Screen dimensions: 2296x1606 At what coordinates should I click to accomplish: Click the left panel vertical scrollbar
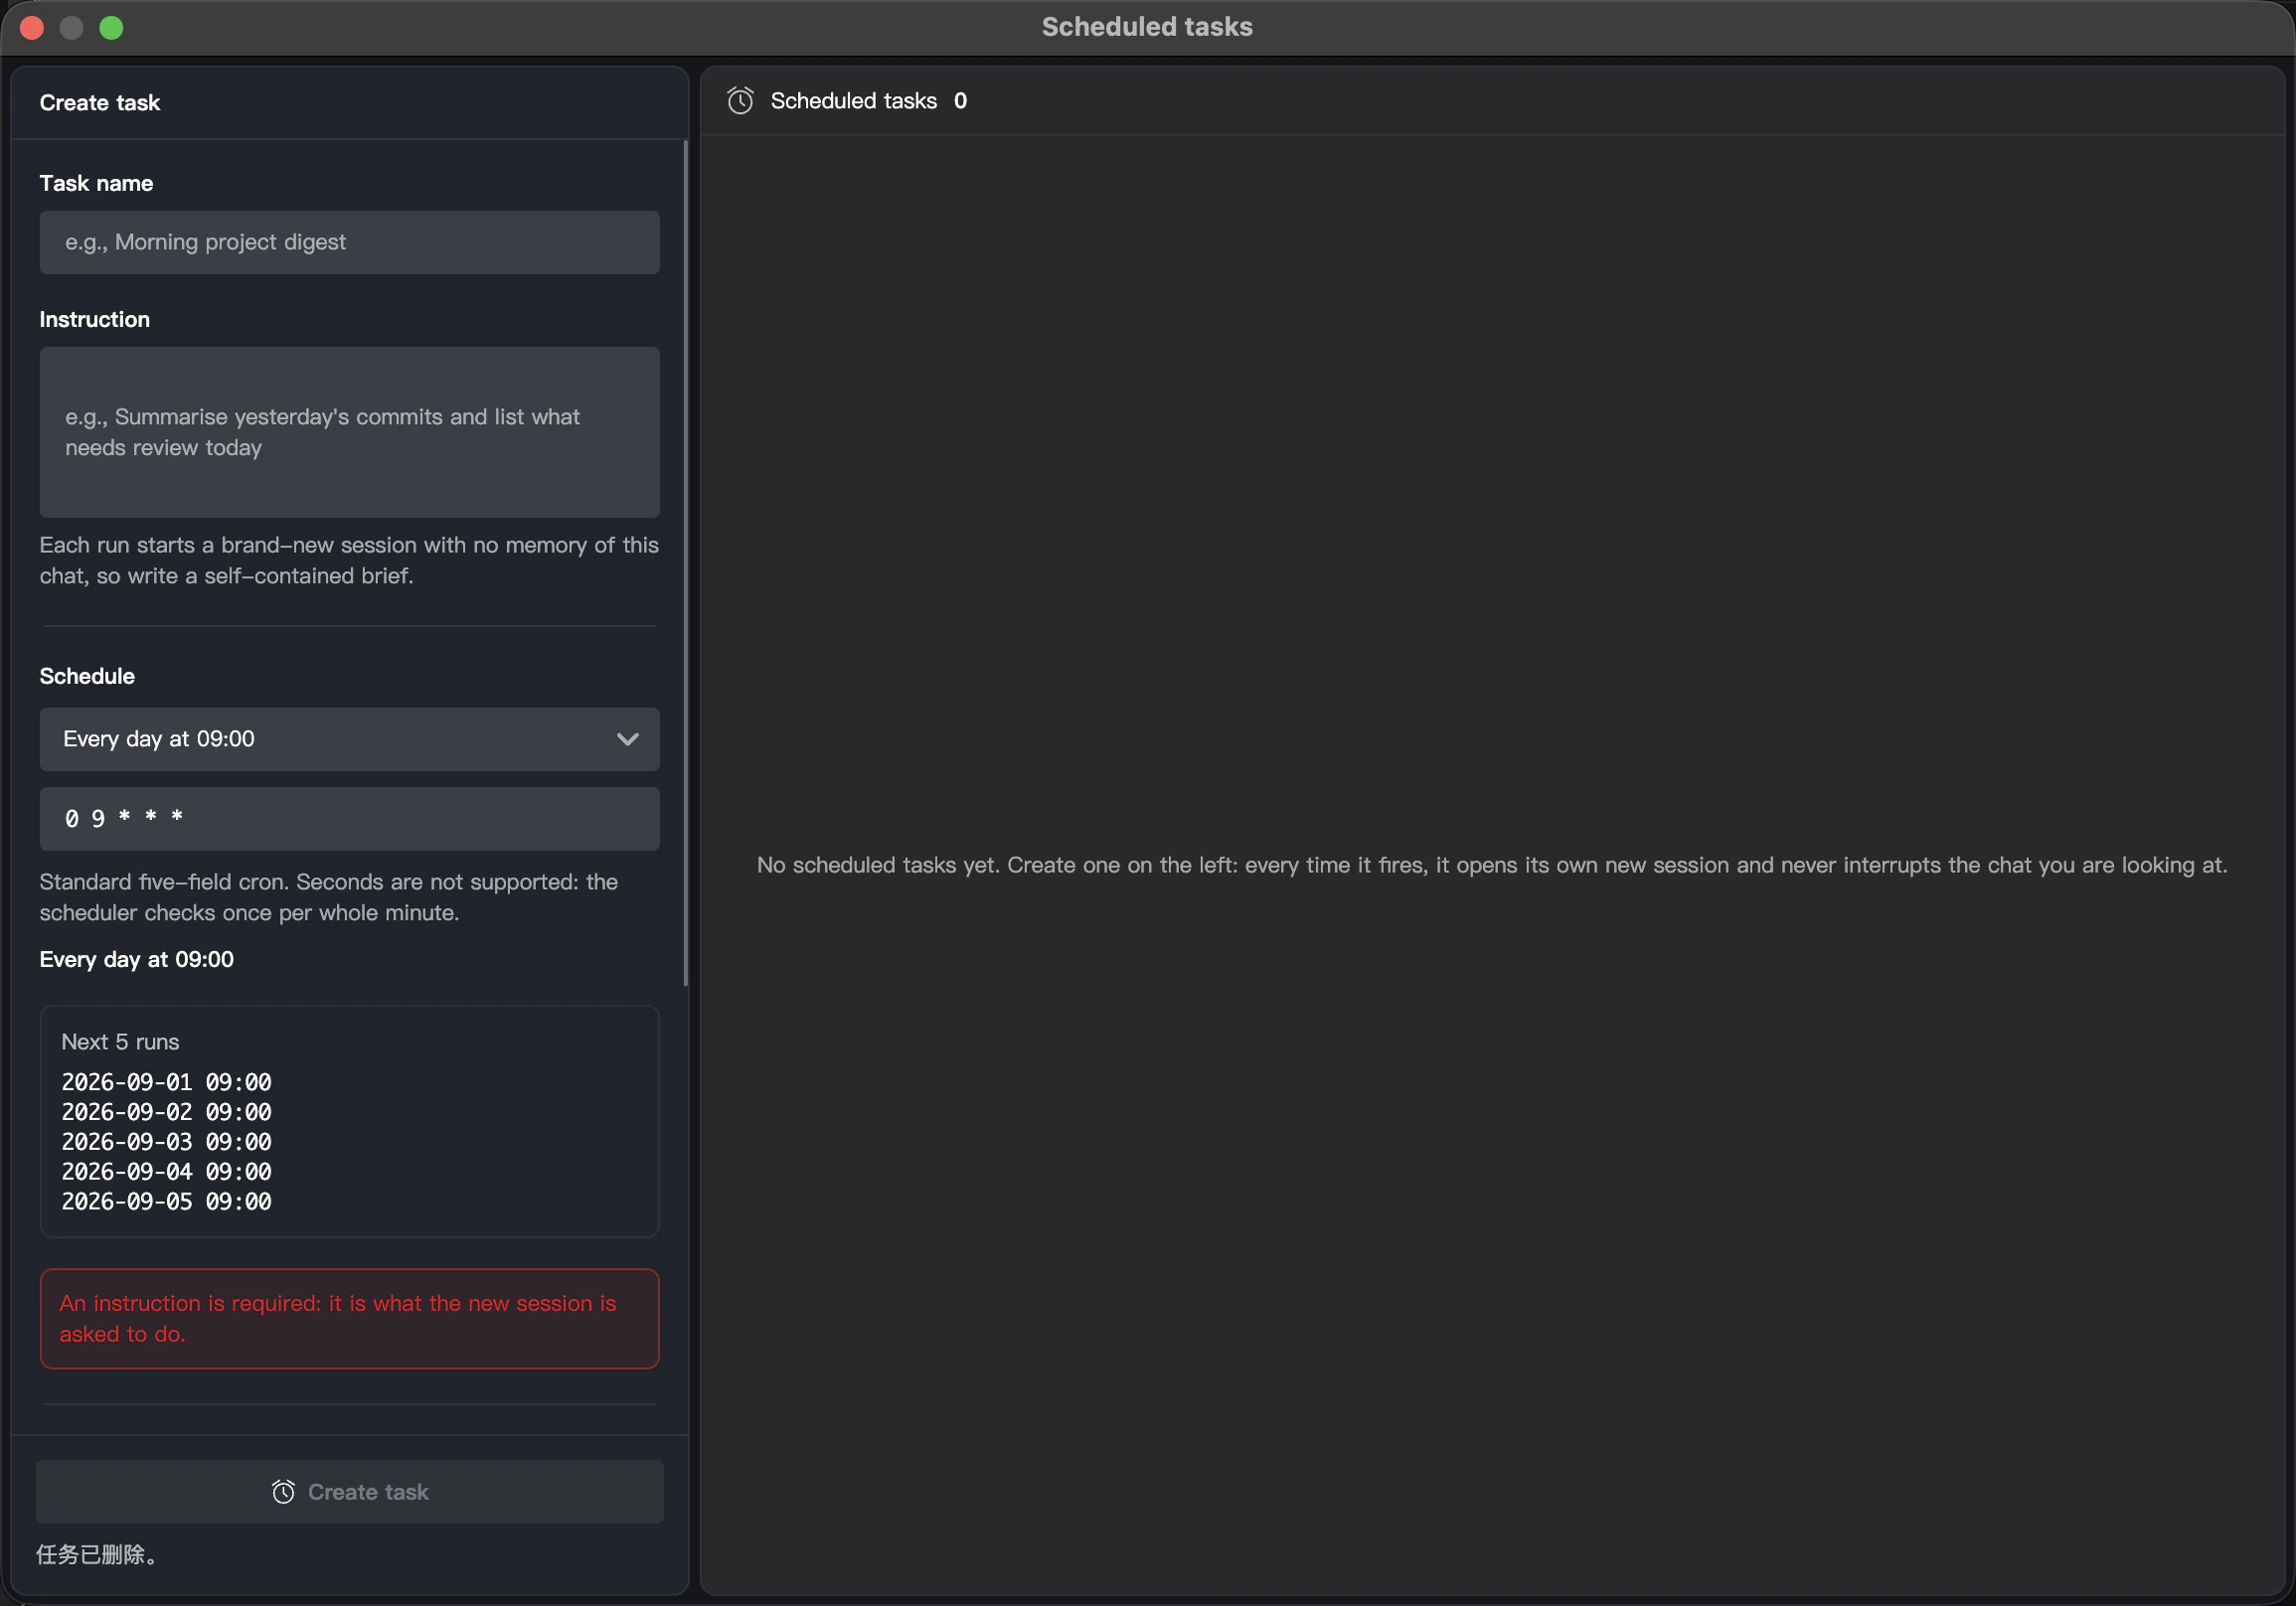[685, 563]
